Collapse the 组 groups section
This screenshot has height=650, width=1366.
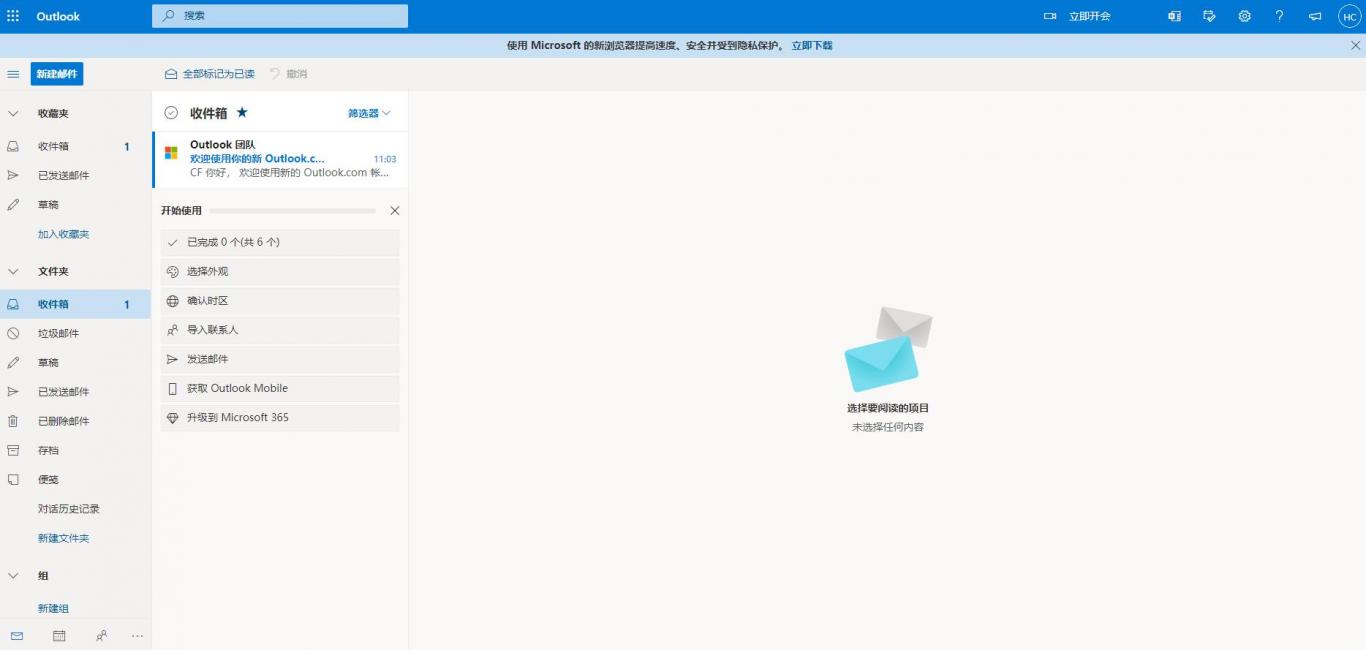13,576
